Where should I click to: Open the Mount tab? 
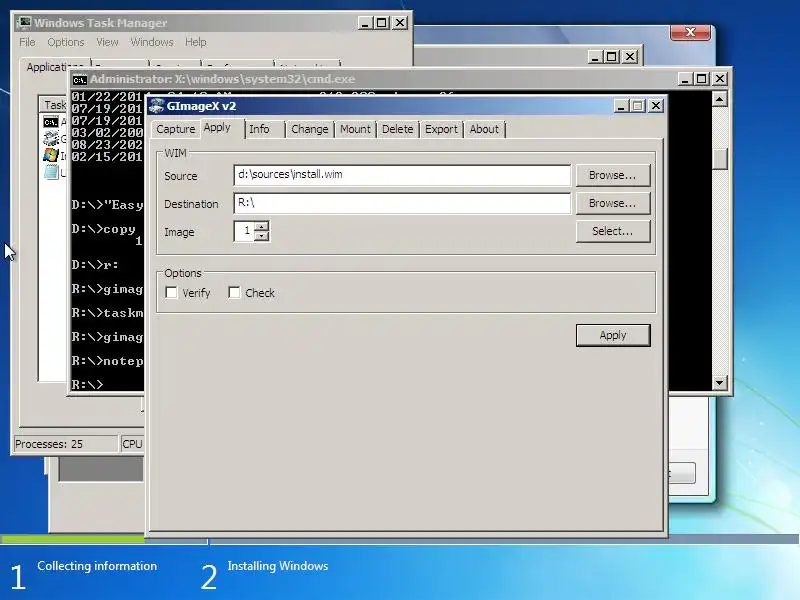point(355,129)
